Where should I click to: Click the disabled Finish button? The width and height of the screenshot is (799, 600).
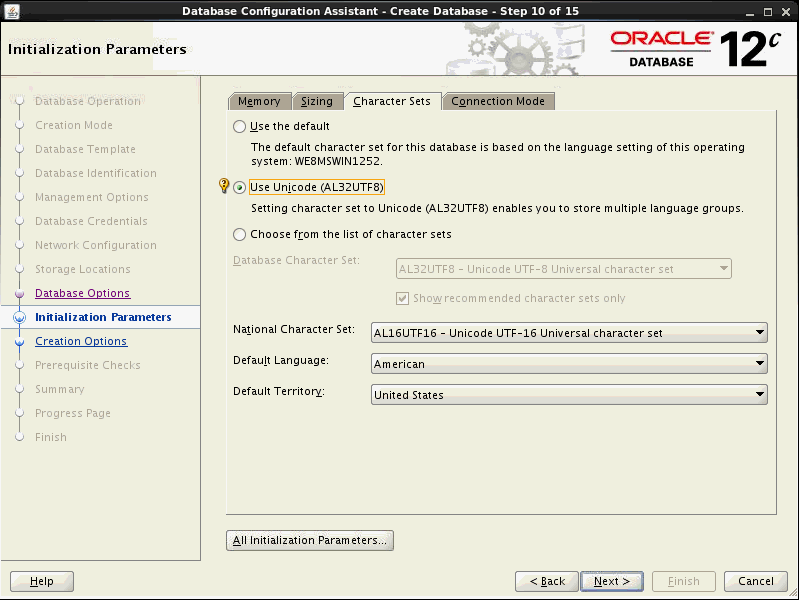pos(684,581)
